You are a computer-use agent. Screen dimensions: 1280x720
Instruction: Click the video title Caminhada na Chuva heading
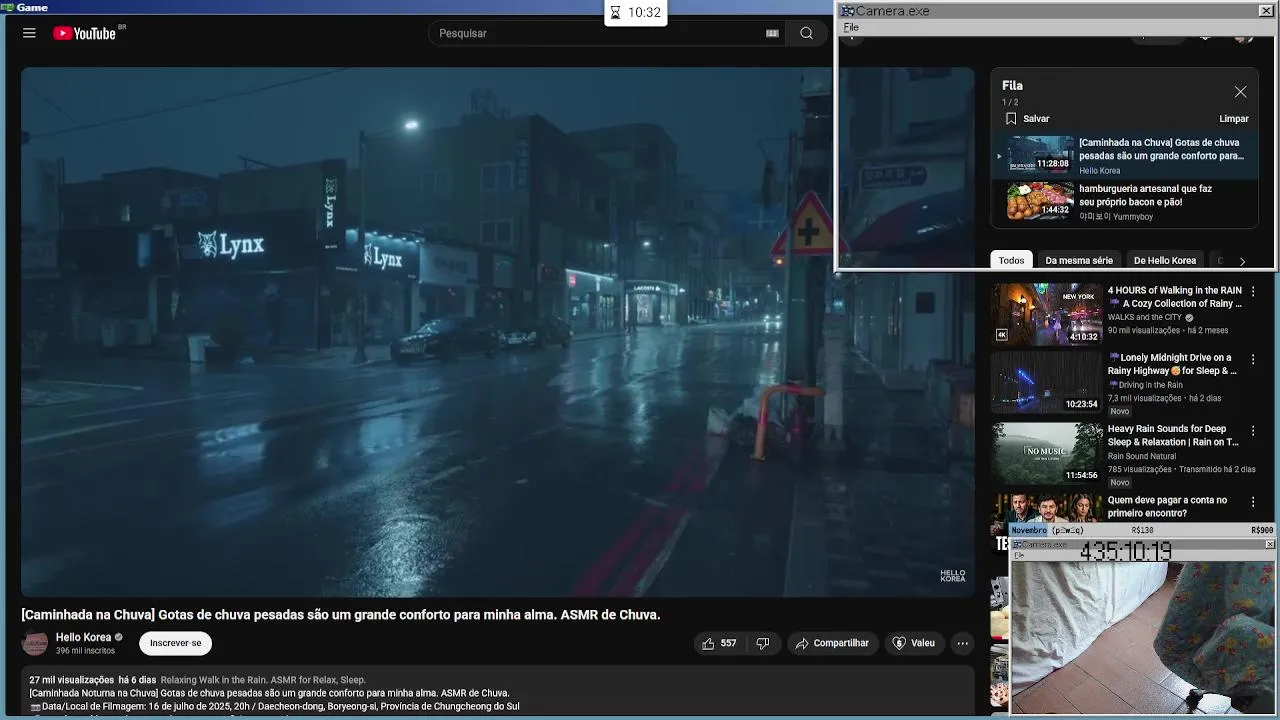[x=341, y=615]
